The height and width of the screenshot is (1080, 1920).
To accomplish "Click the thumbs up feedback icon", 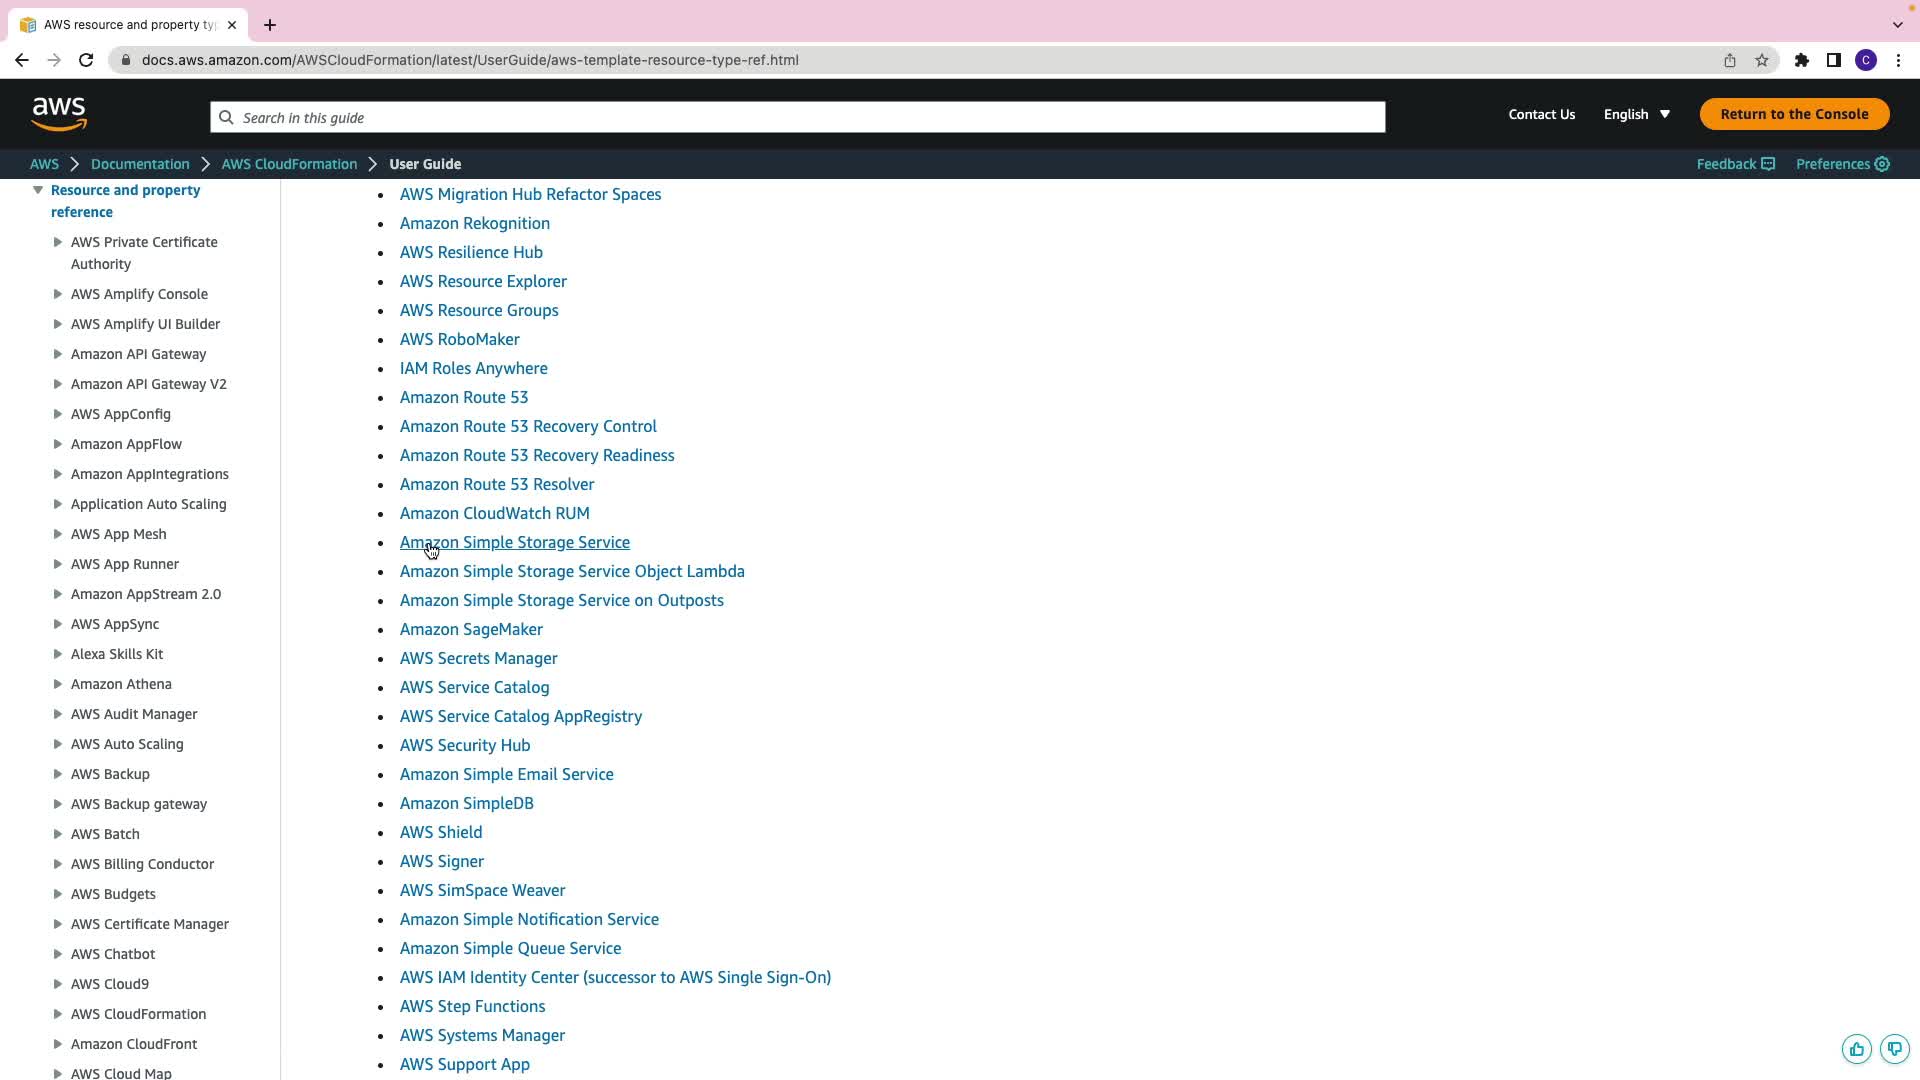I will pyautogui.click(x=1856, y=1049).
